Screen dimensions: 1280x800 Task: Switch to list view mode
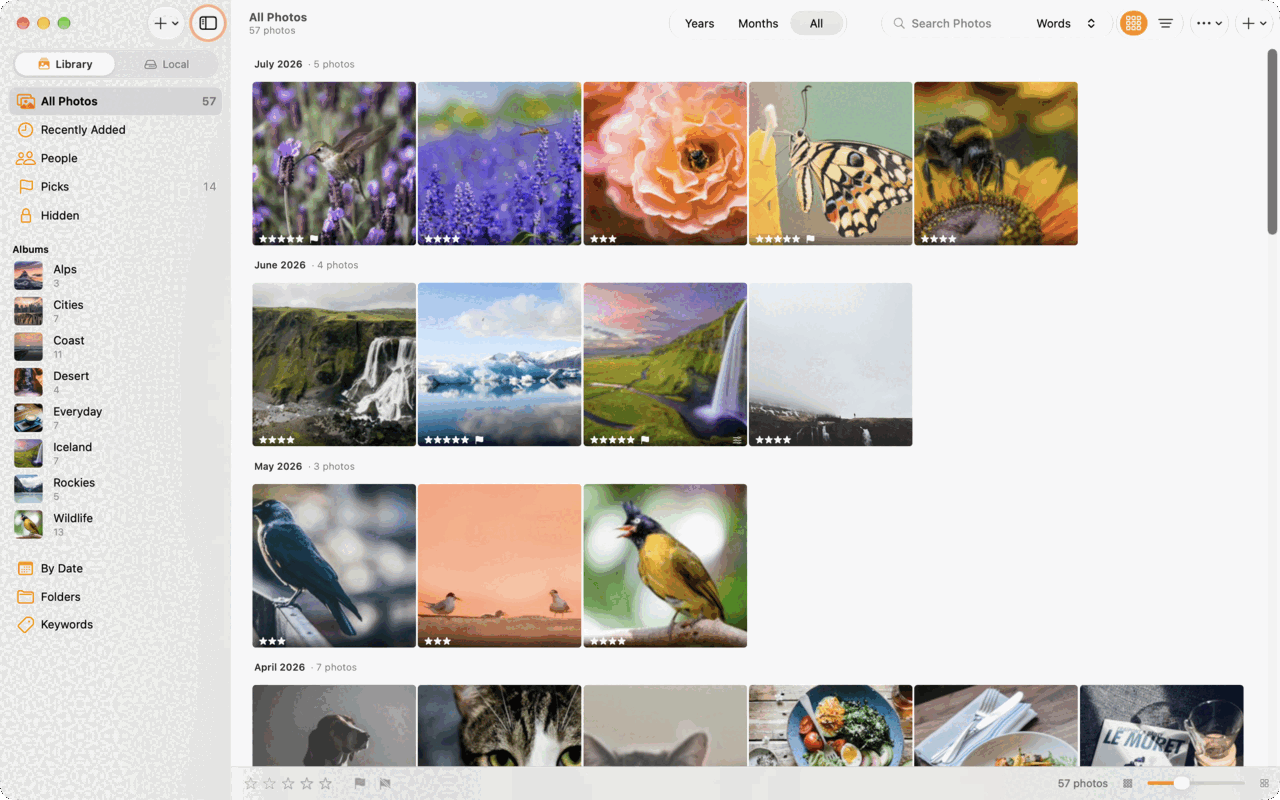pos(1166,23)
